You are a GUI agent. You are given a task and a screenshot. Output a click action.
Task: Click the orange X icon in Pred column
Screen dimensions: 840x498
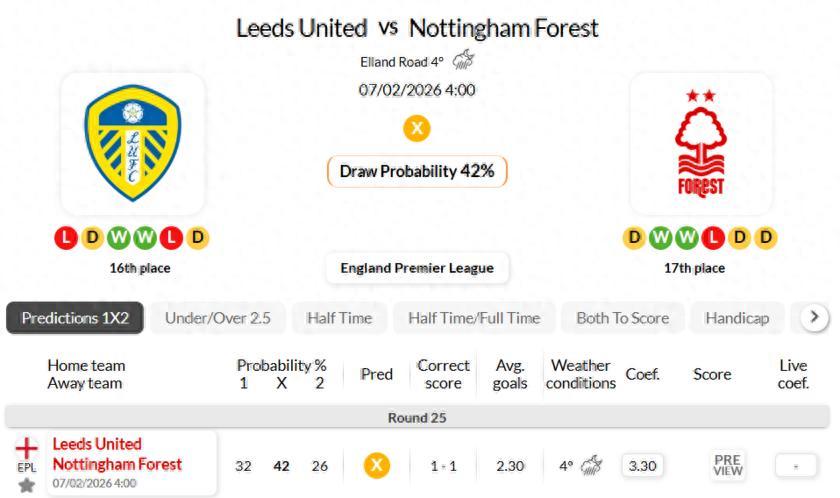click(377, 465)
